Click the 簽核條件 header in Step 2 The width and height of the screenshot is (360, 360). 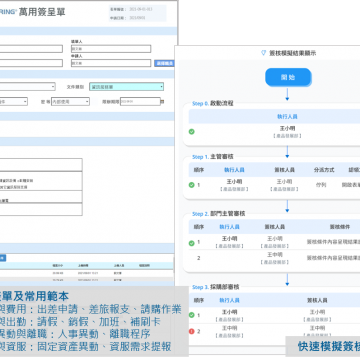(x=340, y=227)
